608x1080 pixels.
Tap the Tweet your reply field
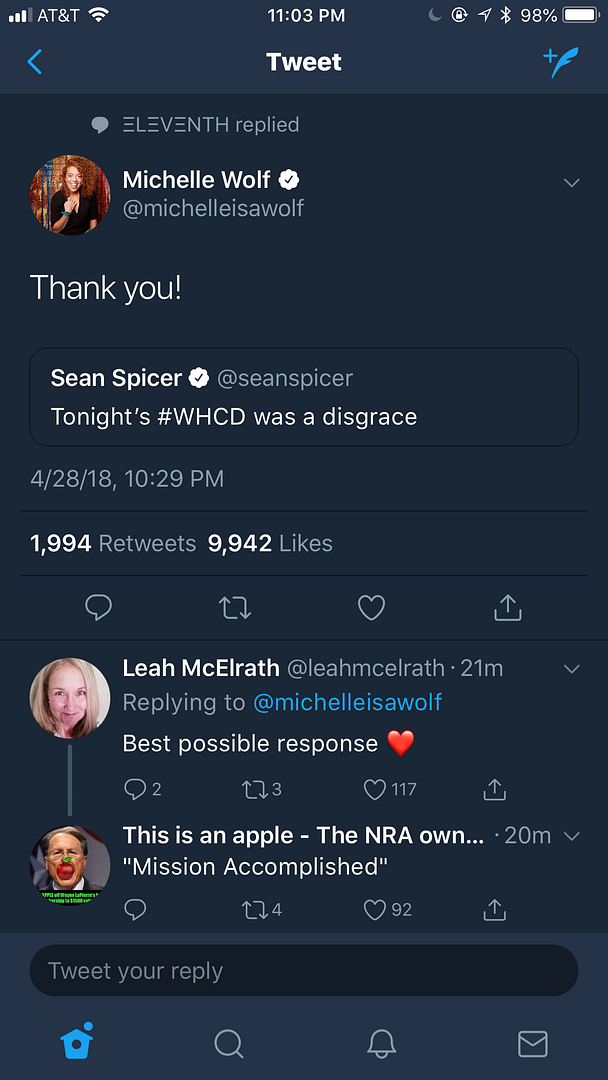click(304, 971)
